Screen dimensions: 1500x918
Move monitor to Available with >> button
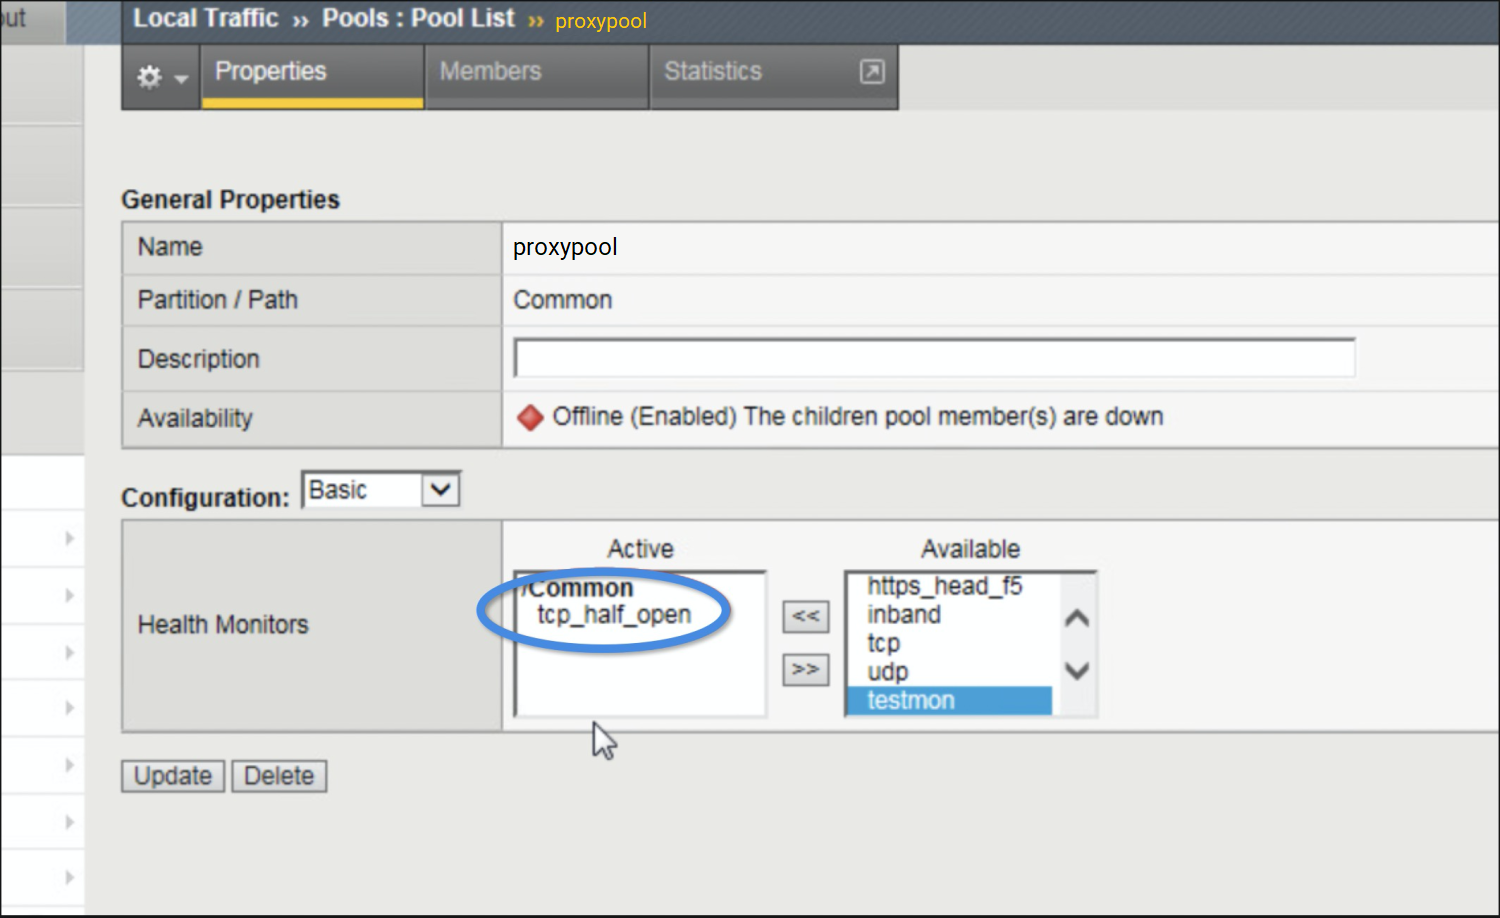click(805, 669)
